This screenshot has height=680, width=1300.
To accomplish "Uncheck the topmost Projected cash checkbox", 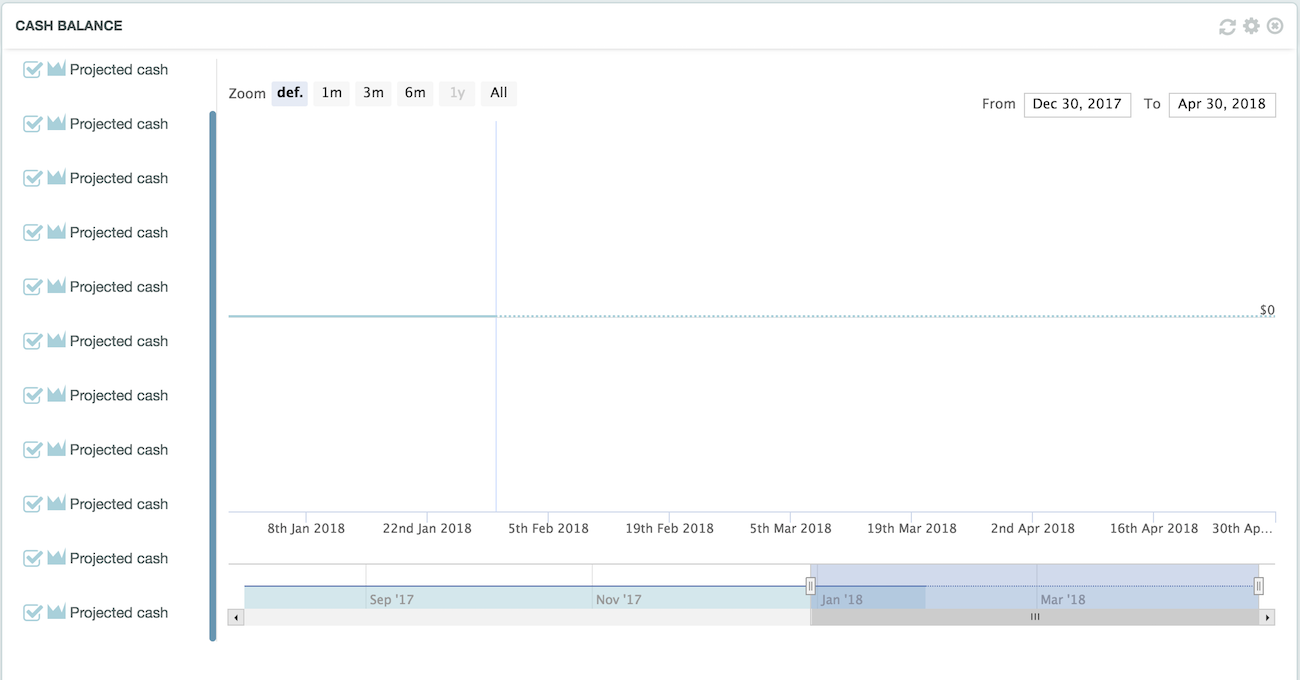I will (x=32, y=70).
